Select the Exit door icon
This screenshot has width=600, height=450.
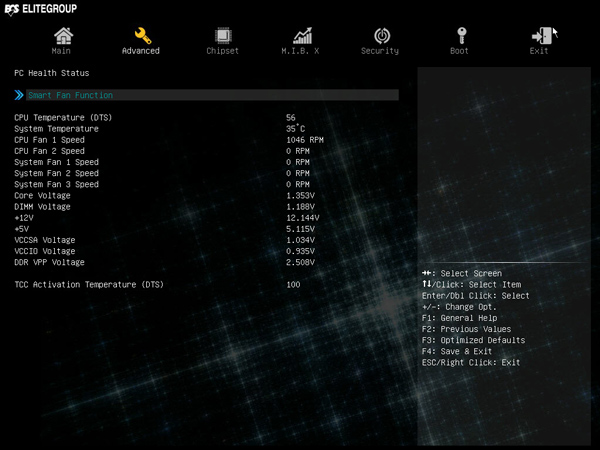click(x=541, y=36)
